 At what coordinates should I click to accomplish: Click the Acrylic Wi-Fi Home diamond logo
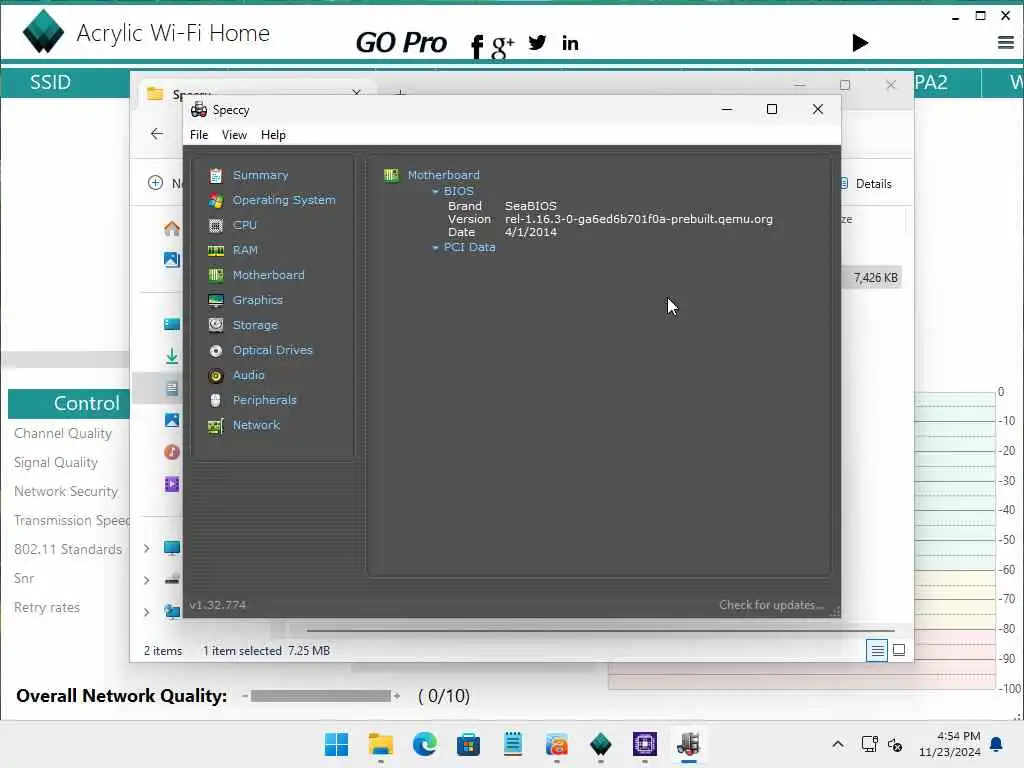click(43, 31)
